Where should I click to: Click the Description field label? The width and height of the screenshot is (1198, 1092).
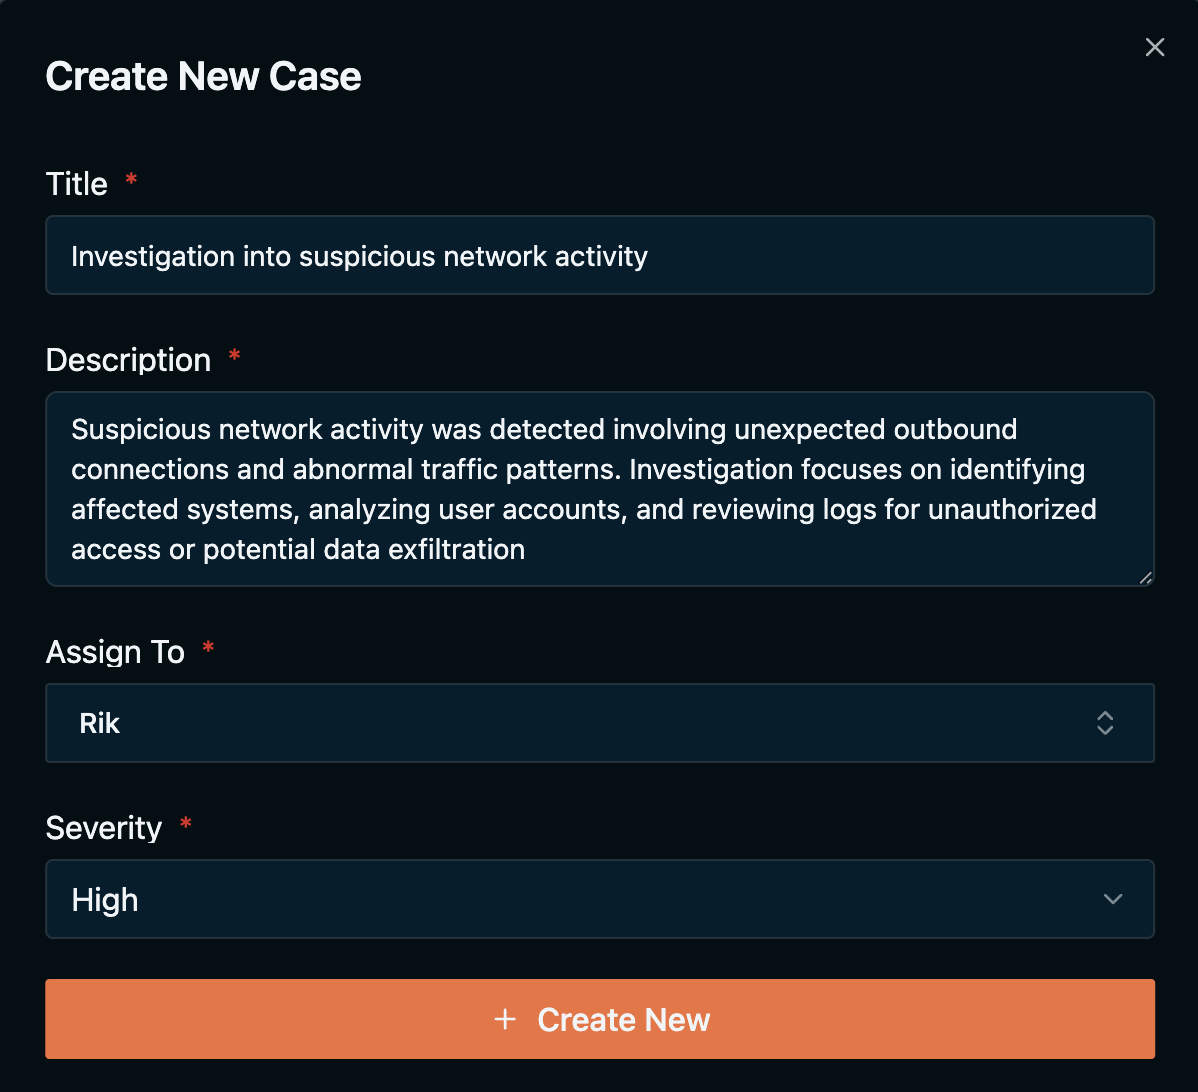[x=129, y=360]
